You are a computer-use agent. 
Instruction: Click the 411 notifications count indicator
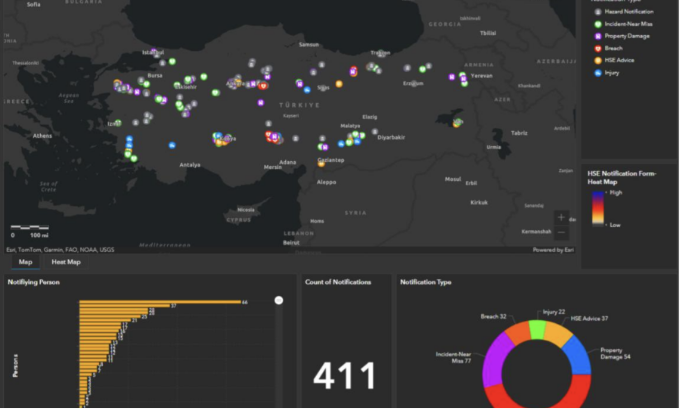[x=345, y=376]
